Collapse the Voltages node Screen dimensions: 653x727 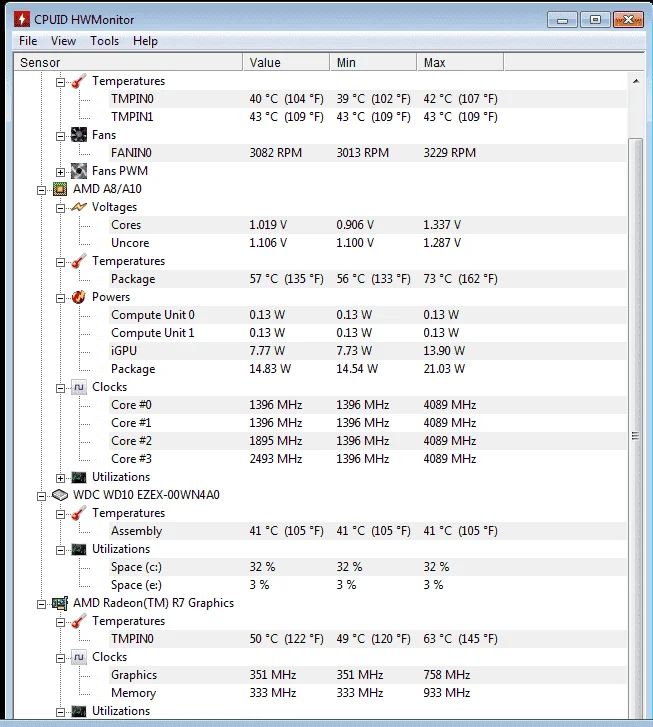click(60, 208)
